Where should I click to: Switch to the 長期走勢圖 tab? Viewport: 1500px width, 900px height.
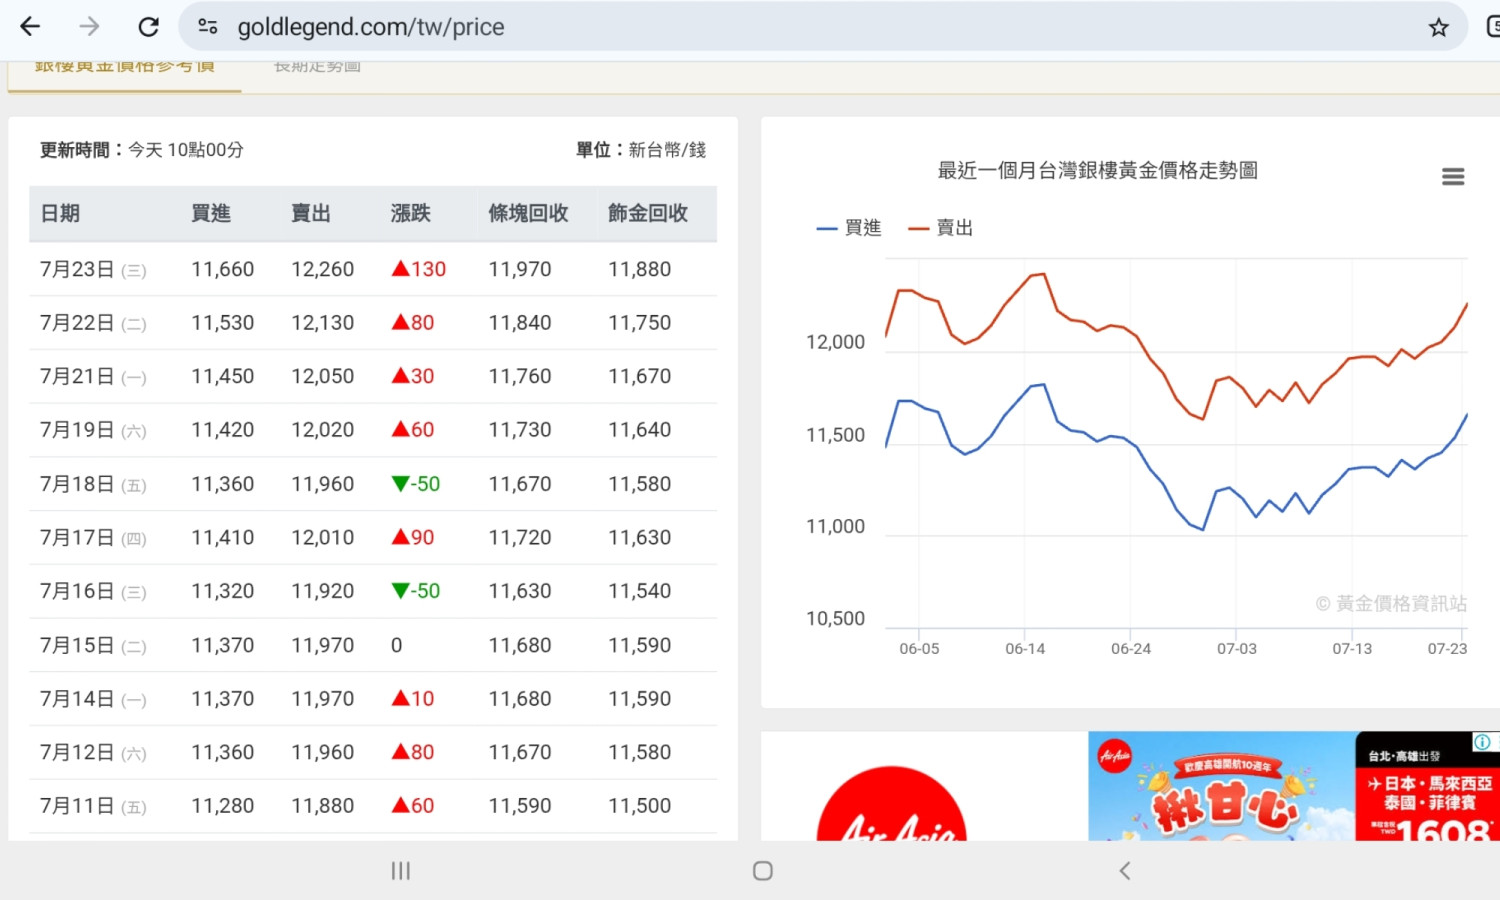pyautogui.click(x=317, y=69)
